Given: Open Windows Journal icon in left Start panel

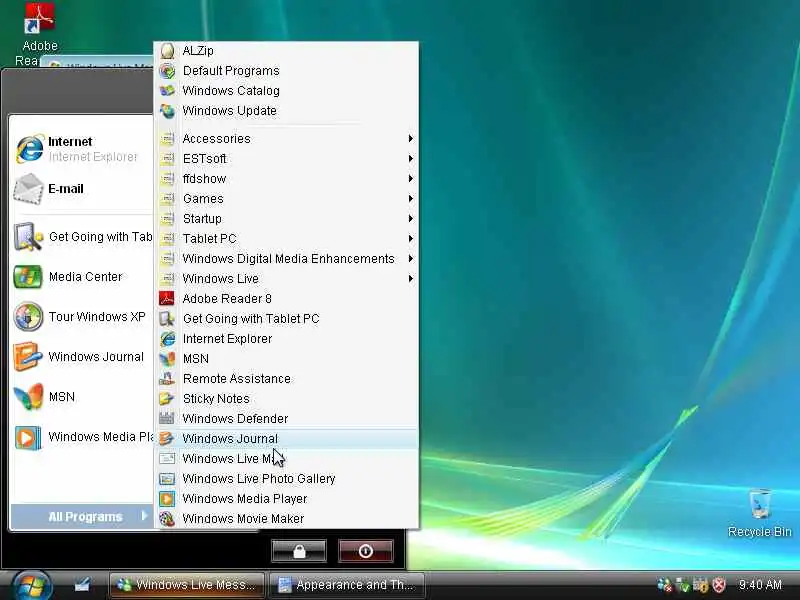Looking at the screenshot, I should (28, 357).
